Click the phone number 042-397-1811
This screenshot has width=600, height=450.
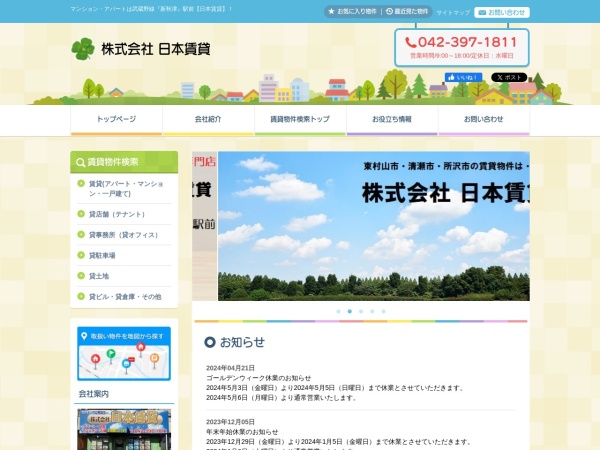tap(467, 42)
